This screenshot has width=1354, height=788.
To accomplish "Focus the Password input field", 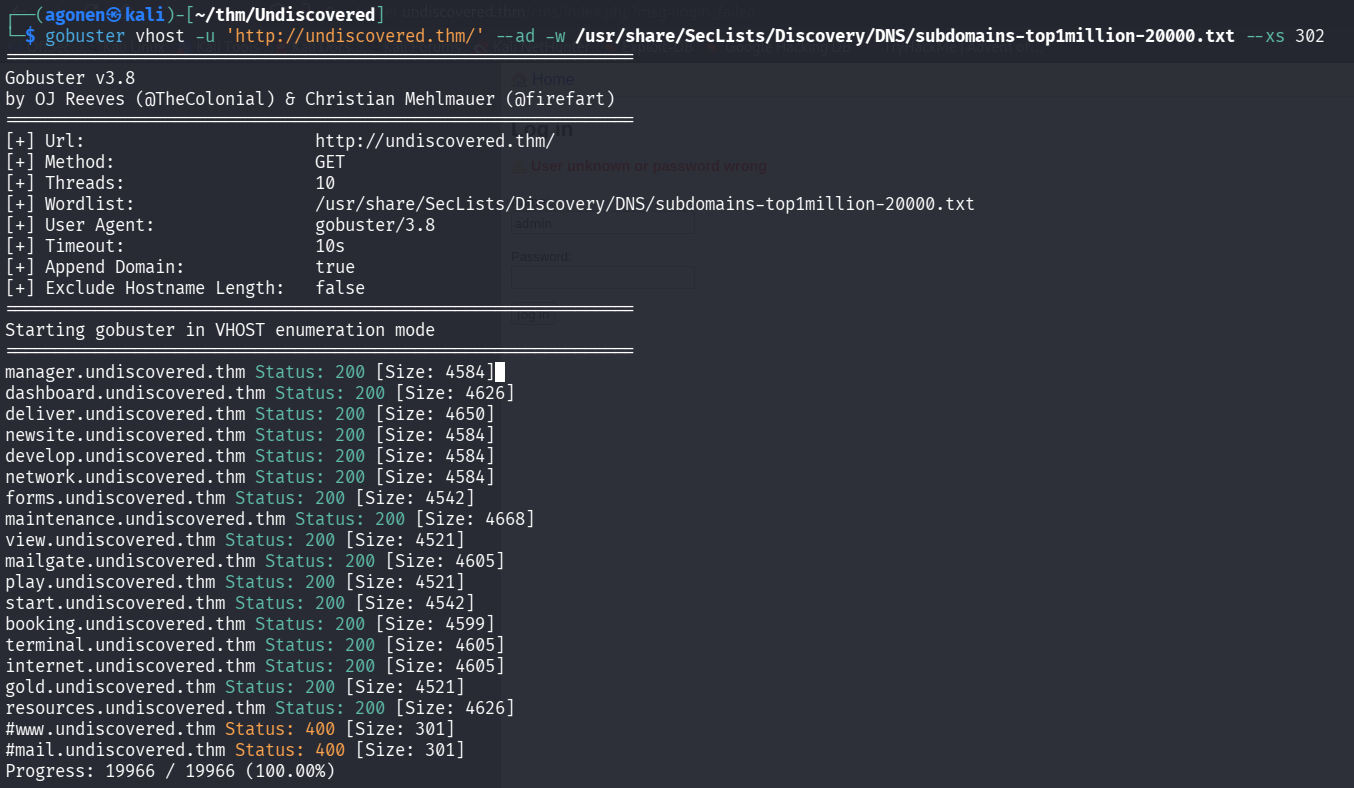I will coord(603,277).
